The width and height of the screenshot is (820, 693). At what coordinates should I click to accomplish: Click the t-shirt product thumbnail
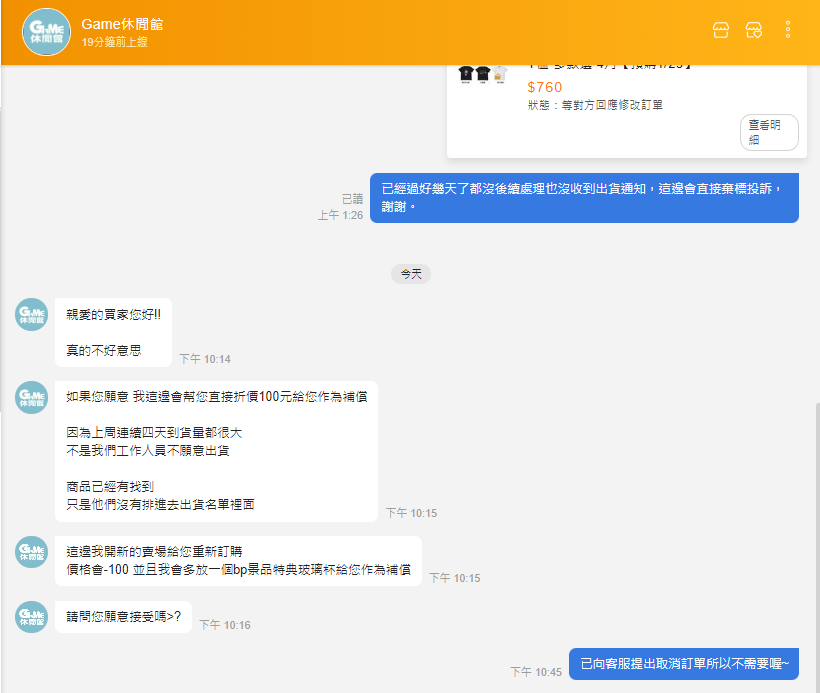click(x=482, y=74)
